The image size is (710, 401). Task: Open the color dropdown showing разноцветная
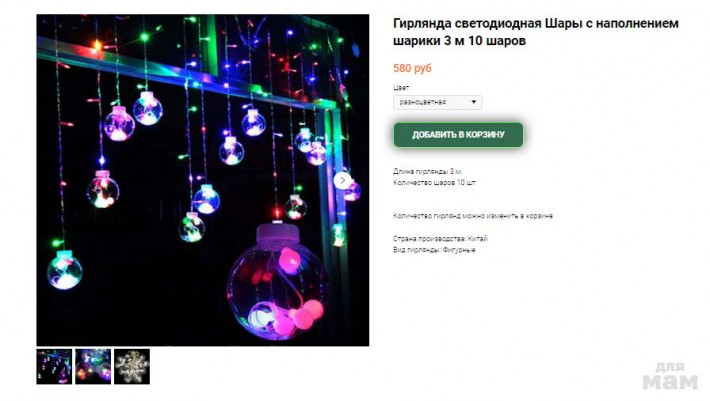437,102
